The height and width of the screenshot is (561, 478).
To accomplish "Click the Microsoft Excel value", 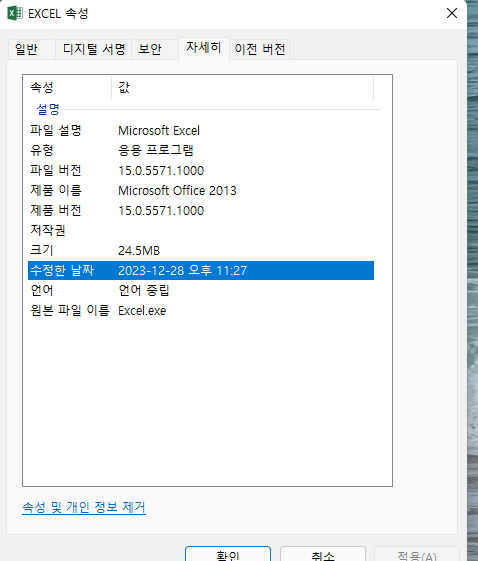I will click(x=159, y=131).
